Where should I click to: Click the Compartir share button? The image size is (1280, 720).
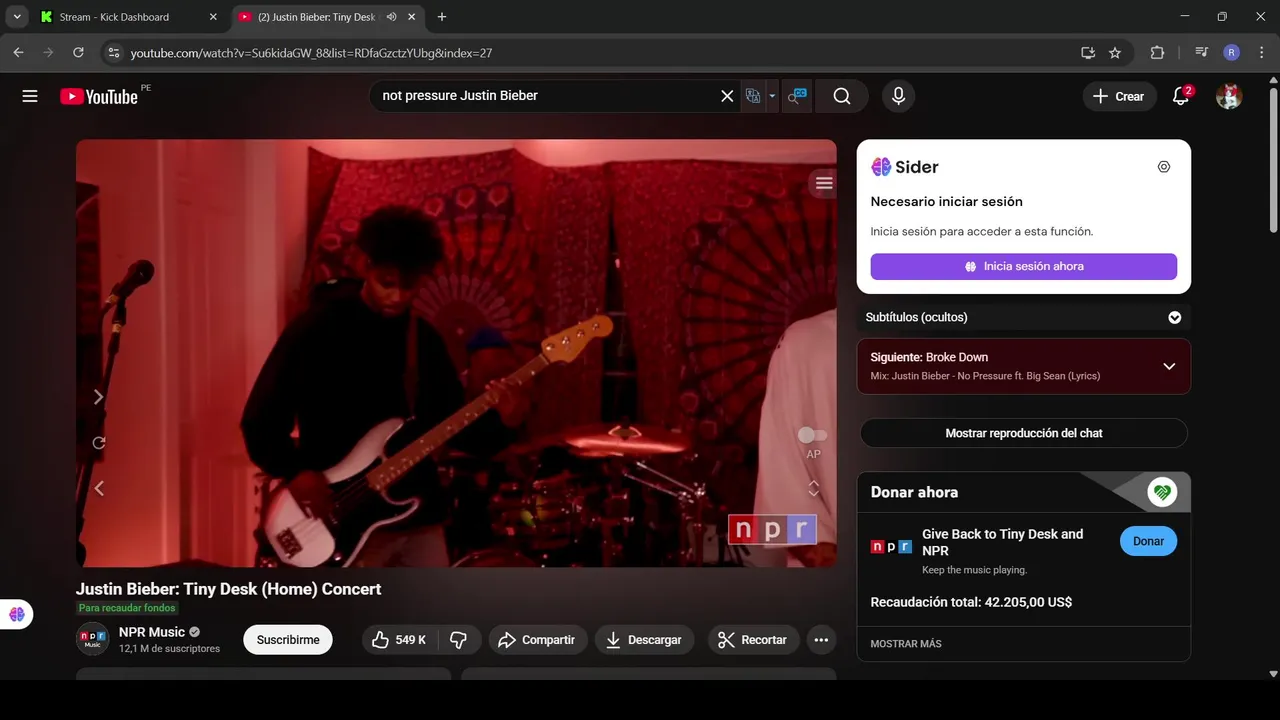click(537, 640)
